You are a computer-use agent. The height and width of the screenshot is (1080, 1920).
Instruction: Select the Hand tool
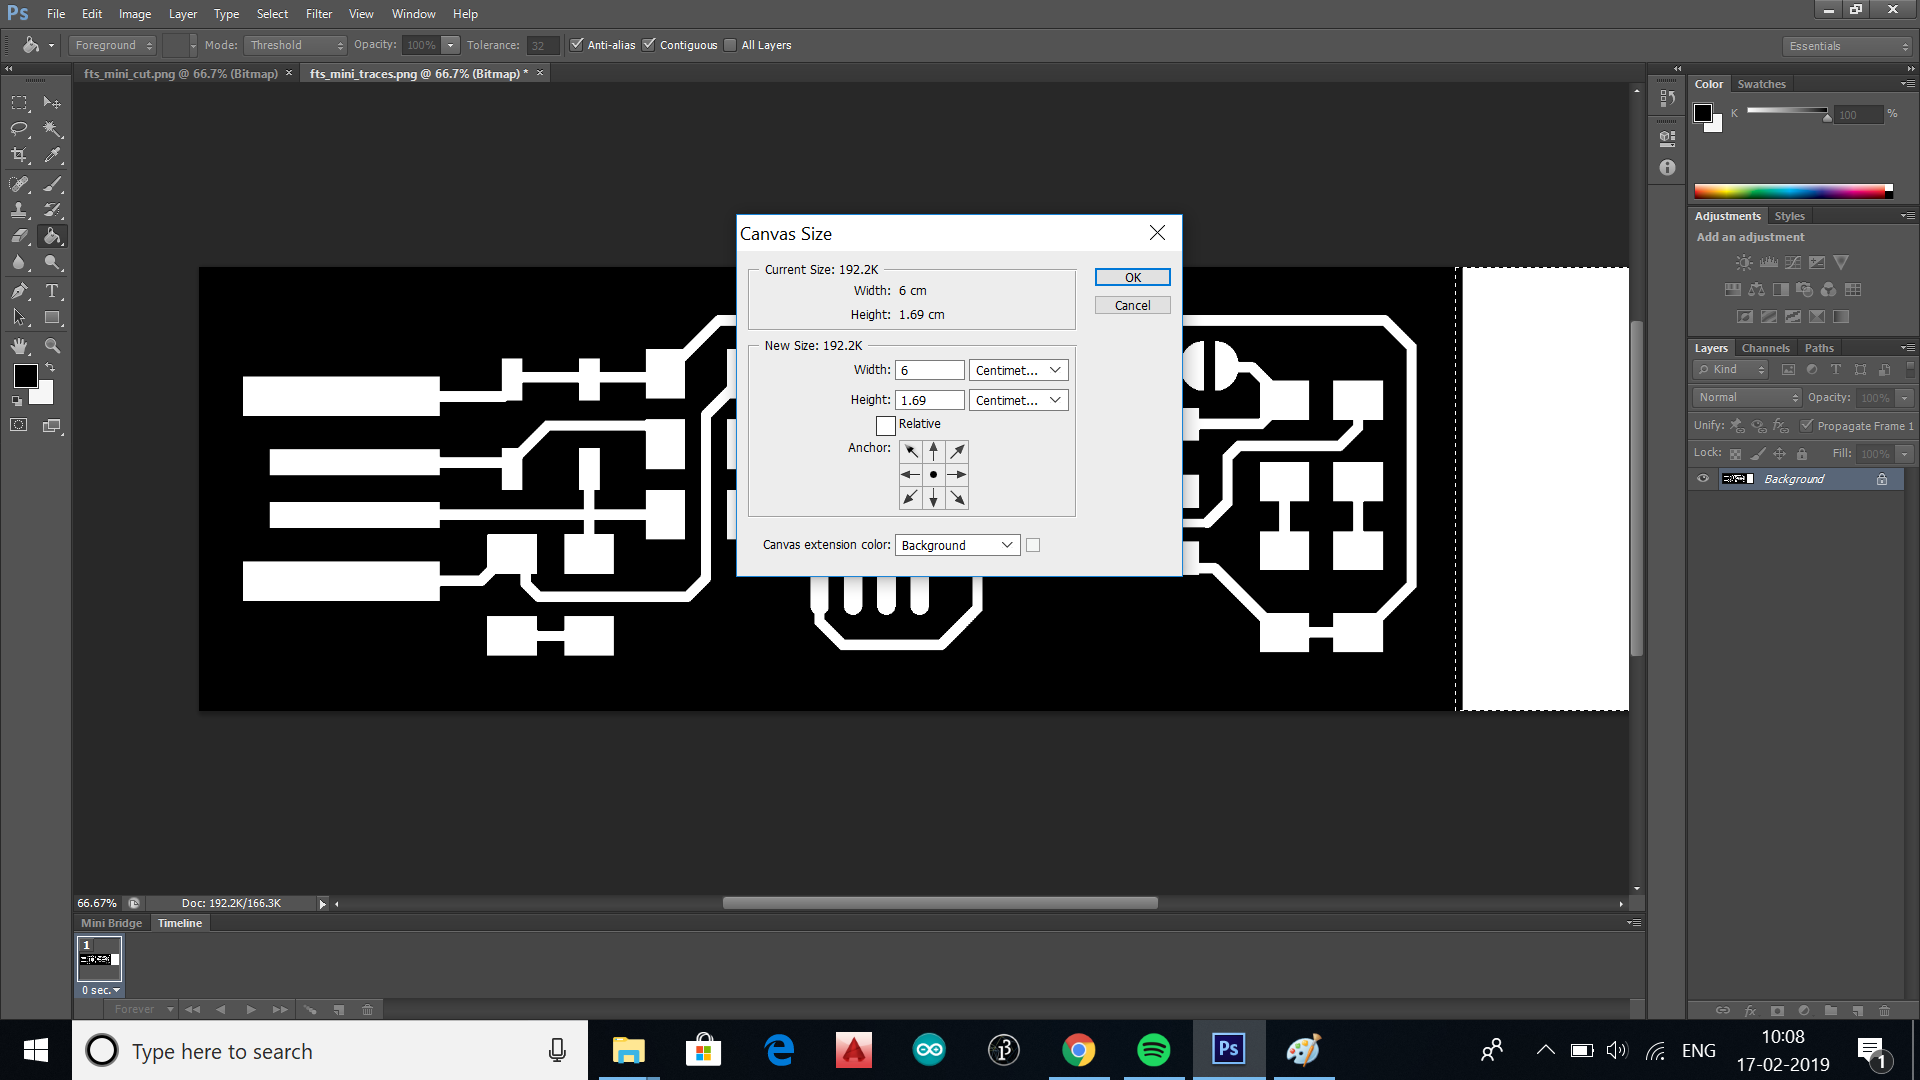tap(19, 346)
